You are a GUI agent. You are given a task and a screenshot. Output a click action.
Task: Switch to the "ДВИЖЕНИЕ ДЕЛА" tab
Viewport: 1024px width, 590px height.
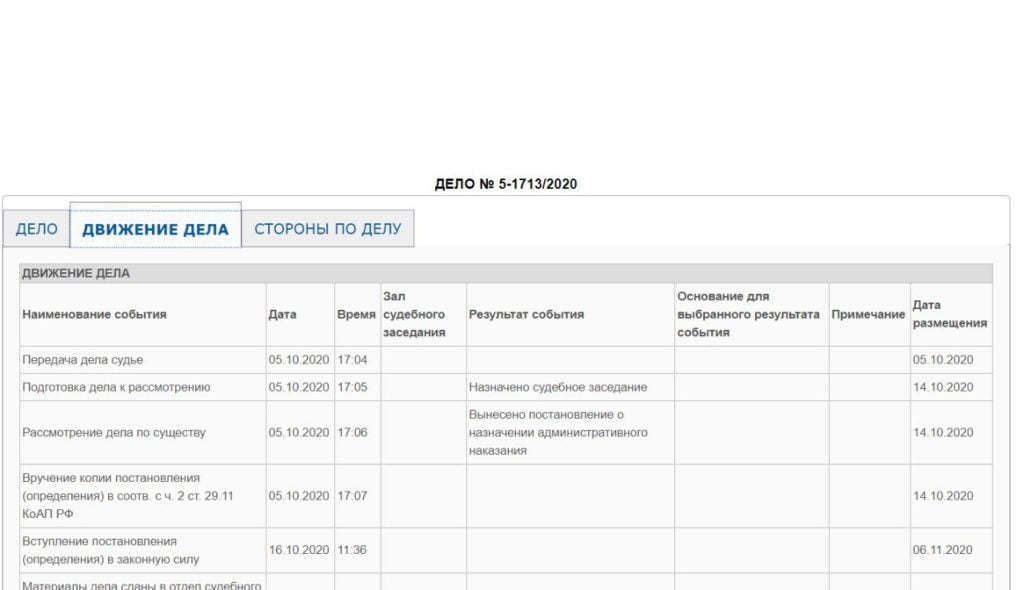(x=155, y=229)
